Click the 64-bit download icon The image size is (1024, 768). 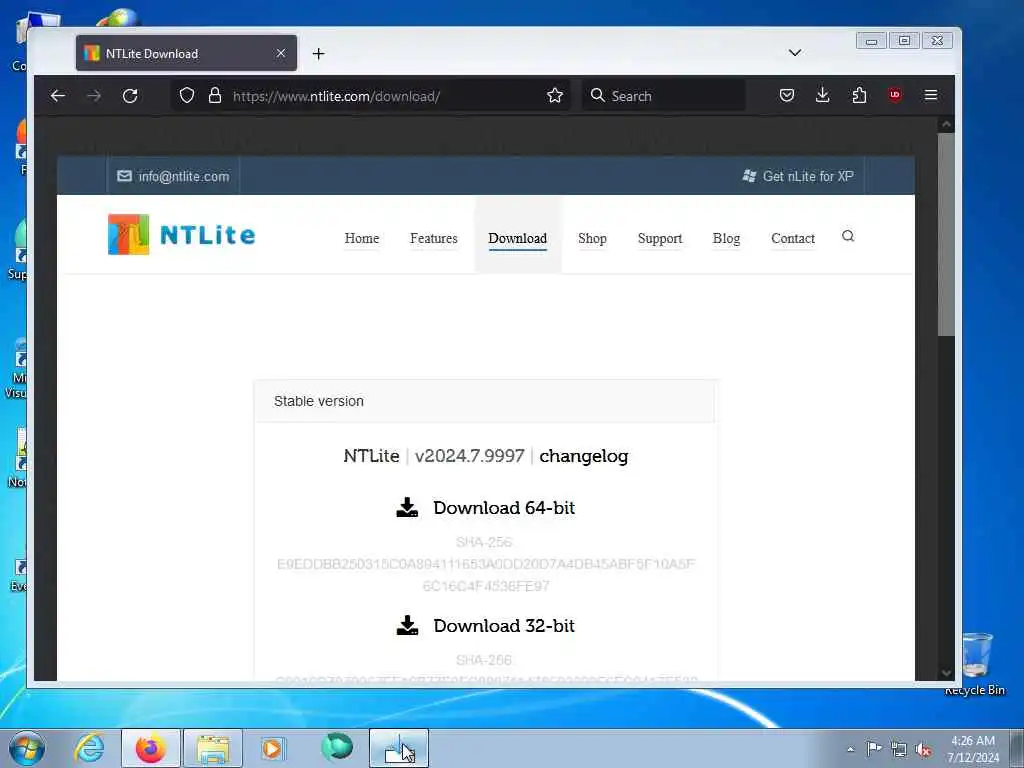pos(407,507)
